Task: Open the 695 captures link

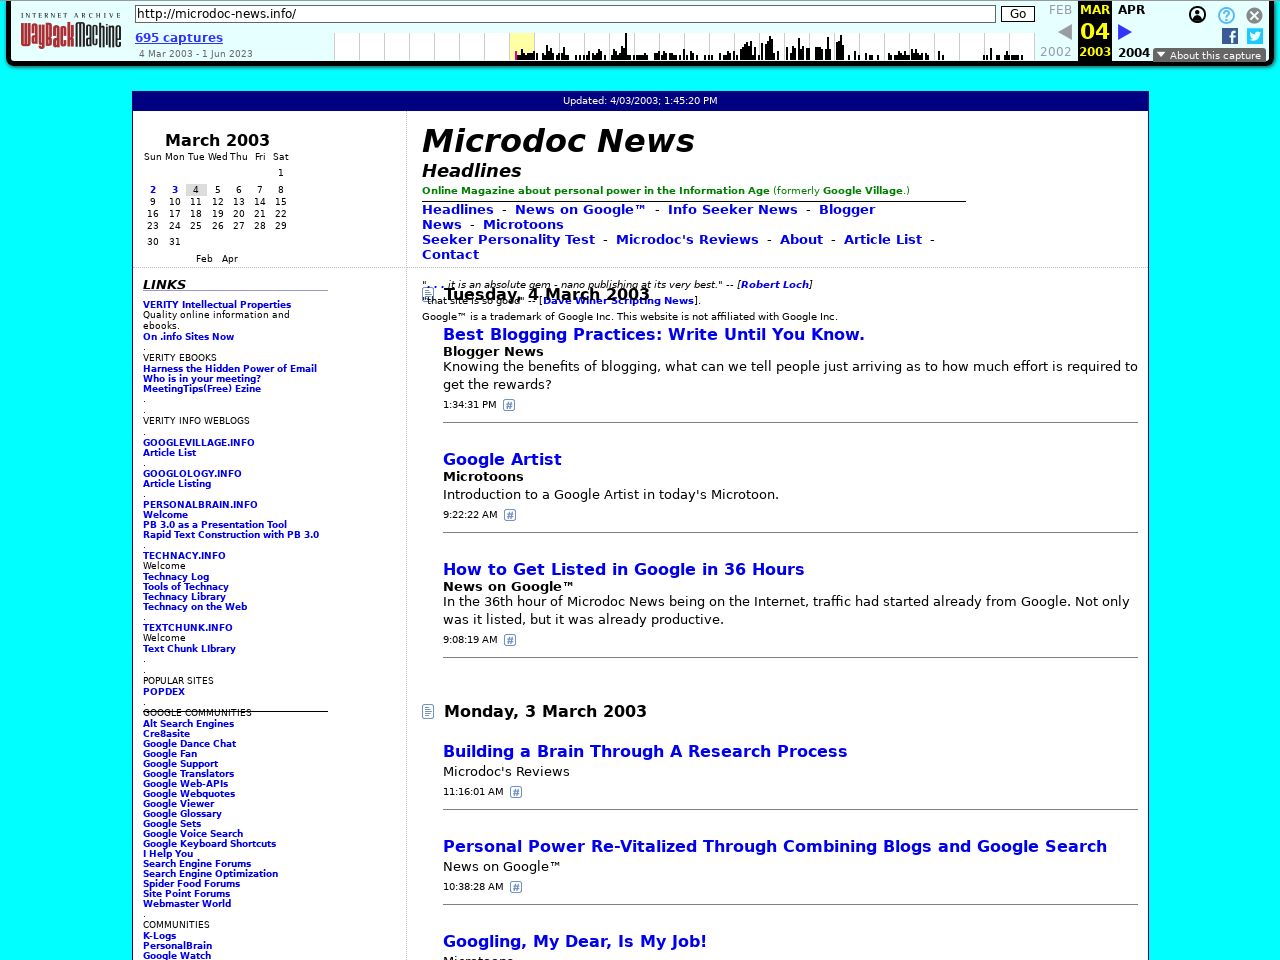Action: click(x=179, y=38)
